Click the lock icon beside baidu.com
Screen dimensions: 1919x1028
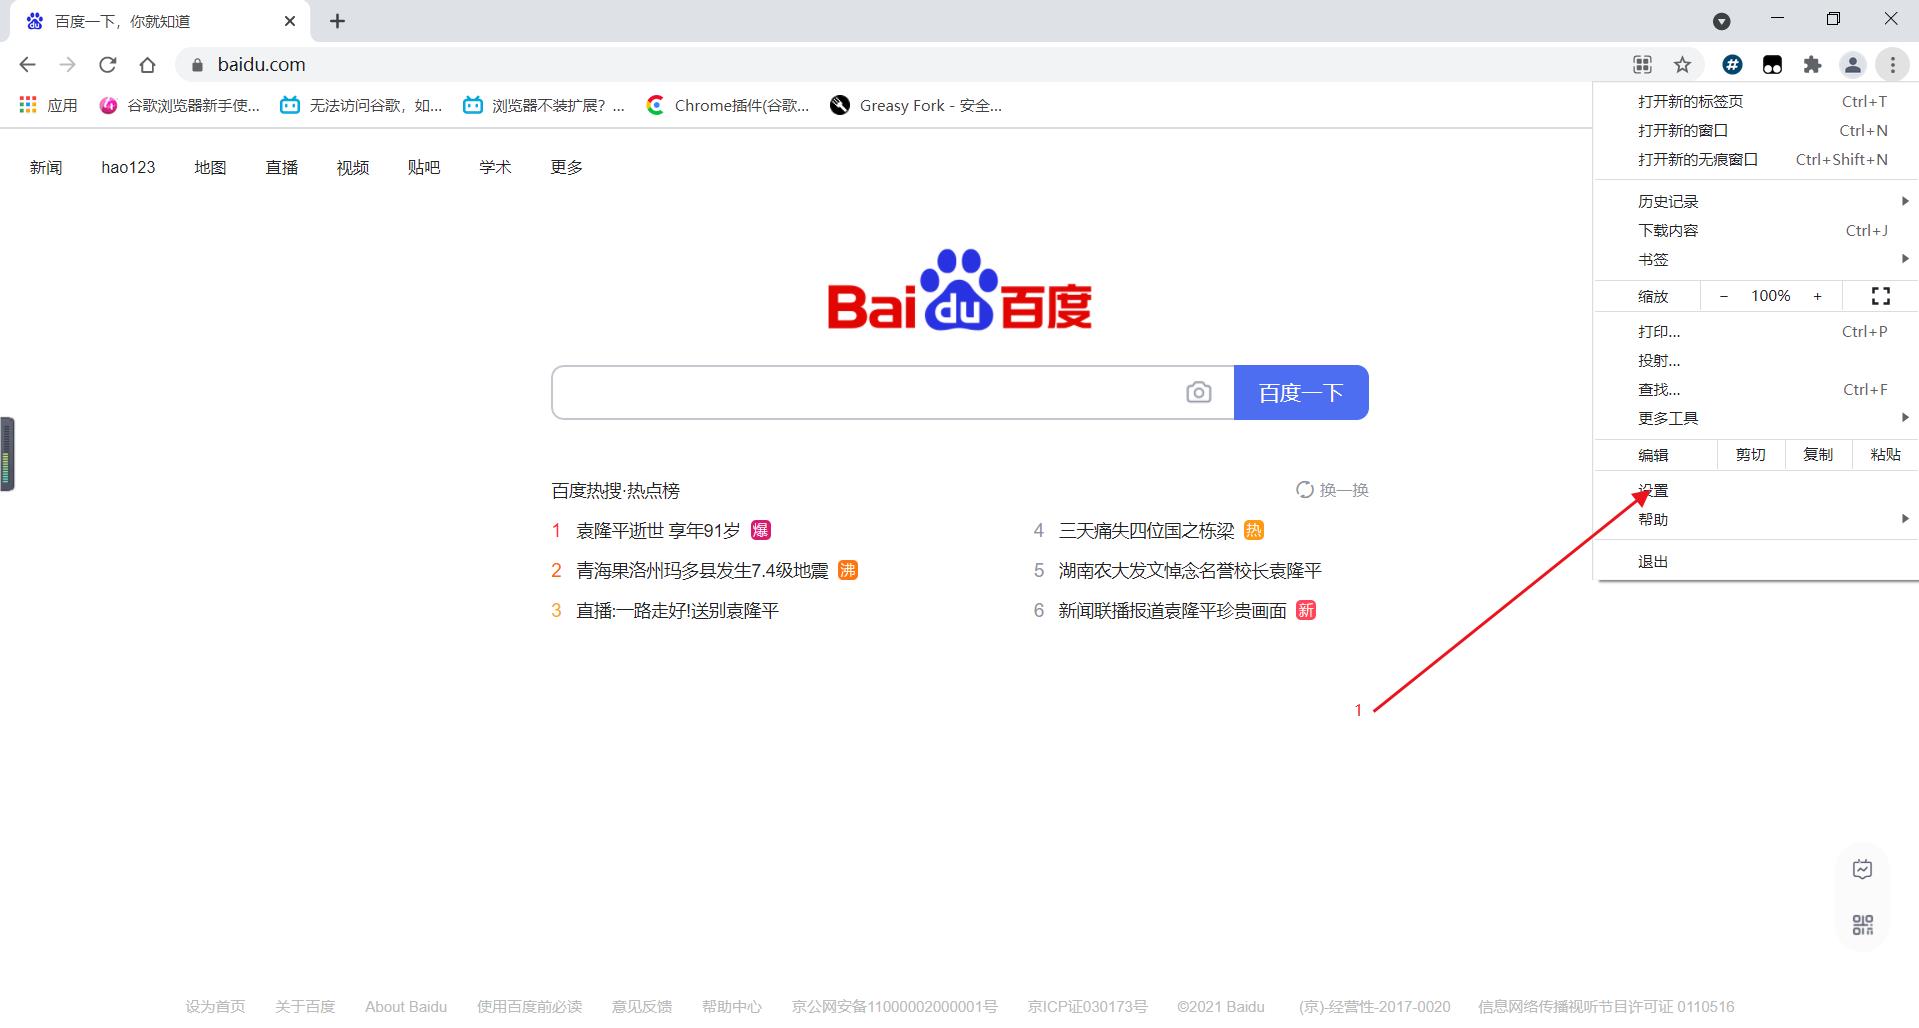pyautogui.click(x=197, y=65)
